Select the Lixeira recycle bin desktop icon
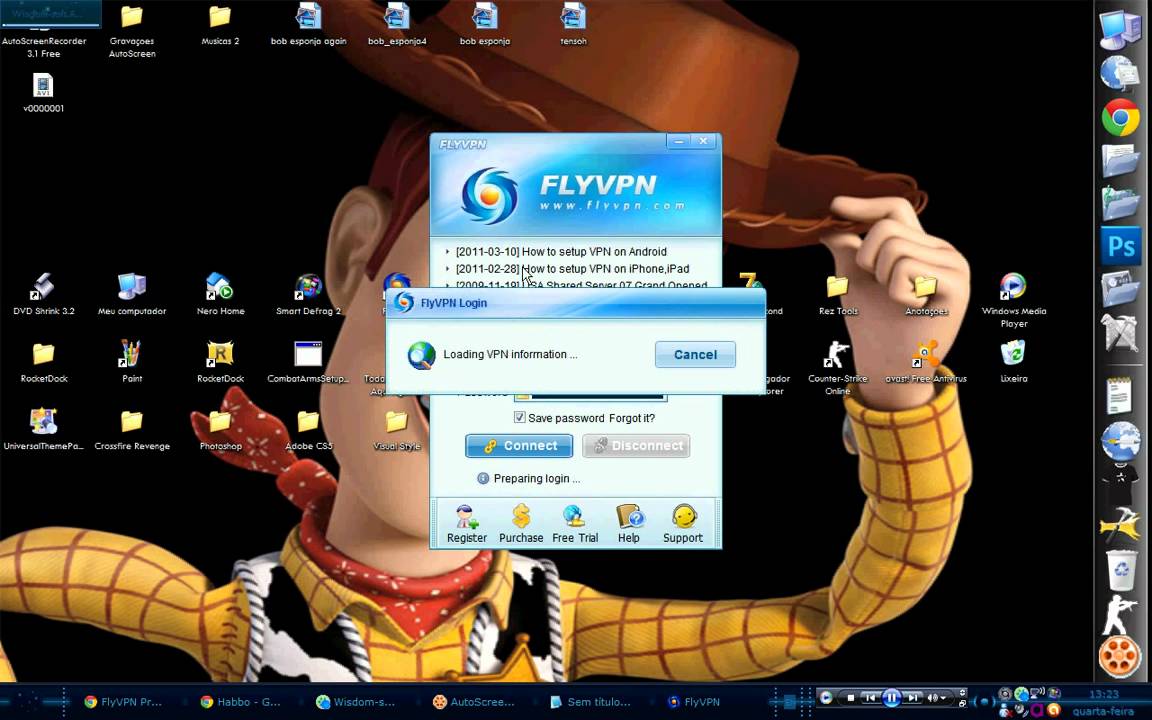 pyautogui.click(x=1014, y=361)
